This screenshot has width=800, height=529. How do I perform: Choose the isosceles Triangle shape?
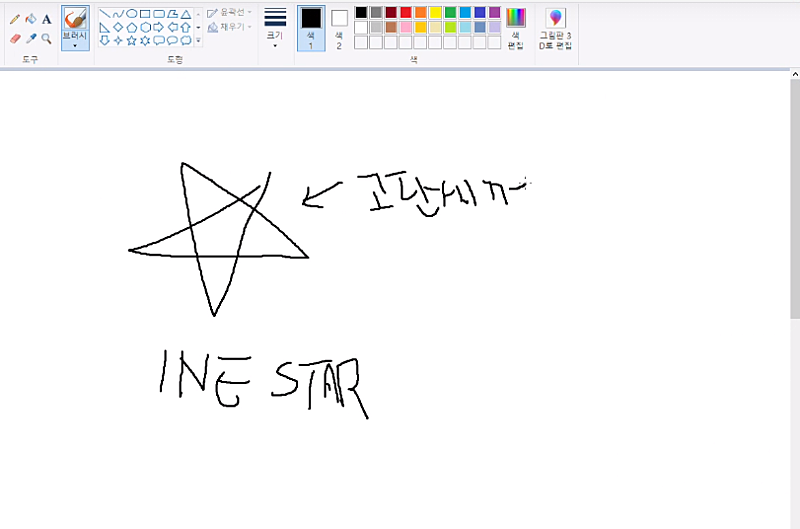186,14
